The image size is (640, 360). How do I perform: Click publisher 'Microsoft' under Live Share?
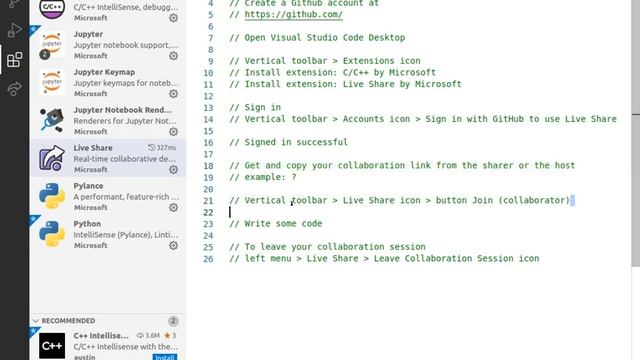tap(91, 169)
